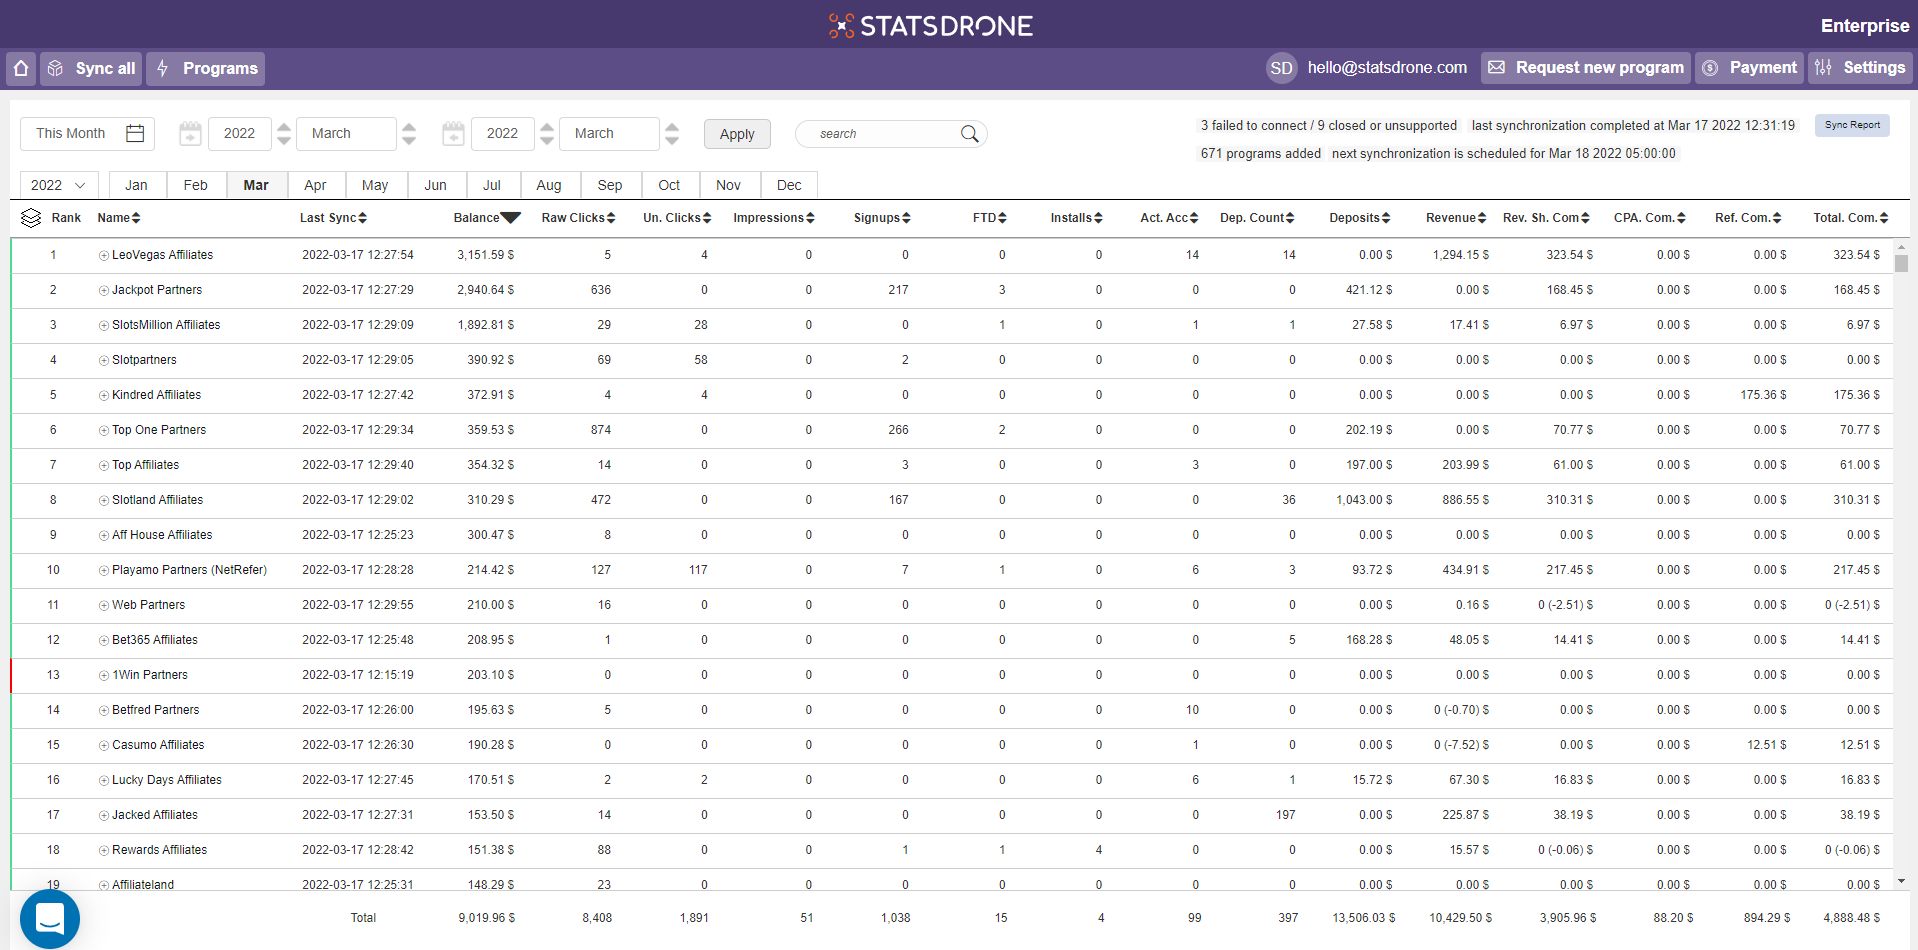Expand the Casumo Affiliates row
Image resolution: width=1918 pixels, height=950 pixels.
(x=104, y=746)
